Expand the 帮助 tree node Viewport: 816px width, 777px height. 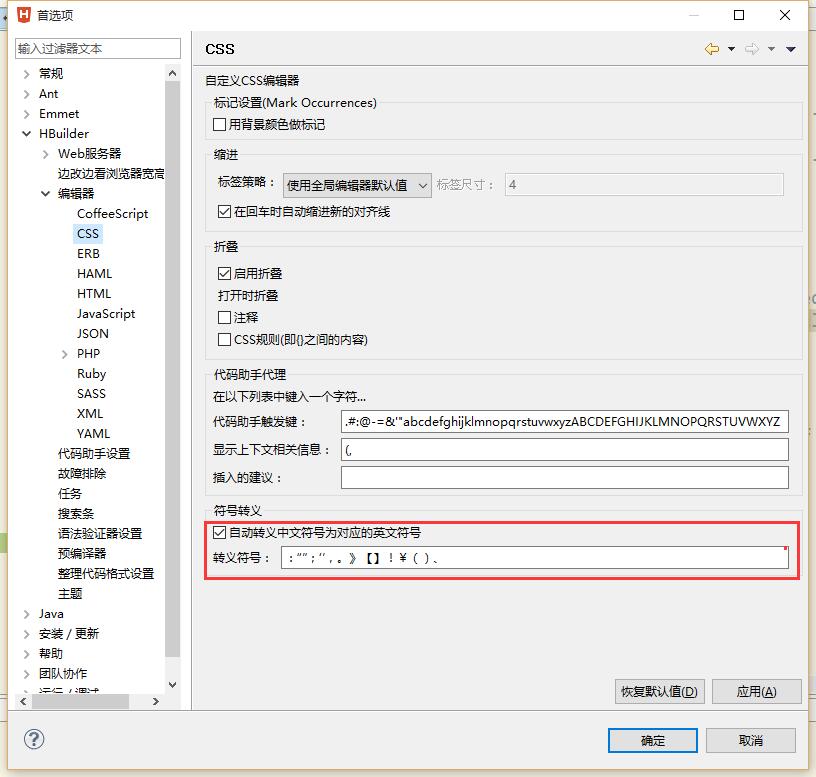27,654
